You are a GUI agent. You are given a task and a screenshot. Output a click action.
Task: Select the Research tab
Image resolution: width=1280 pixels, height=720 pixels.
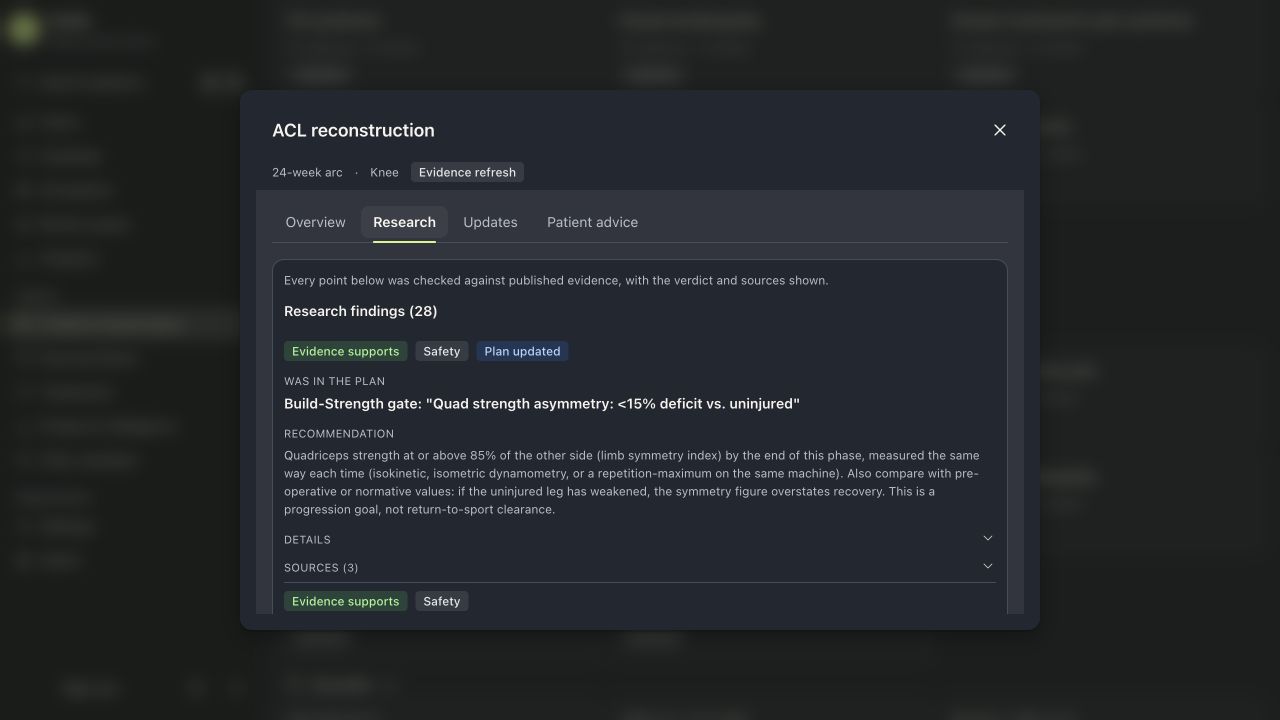click(x=404, y=222)
